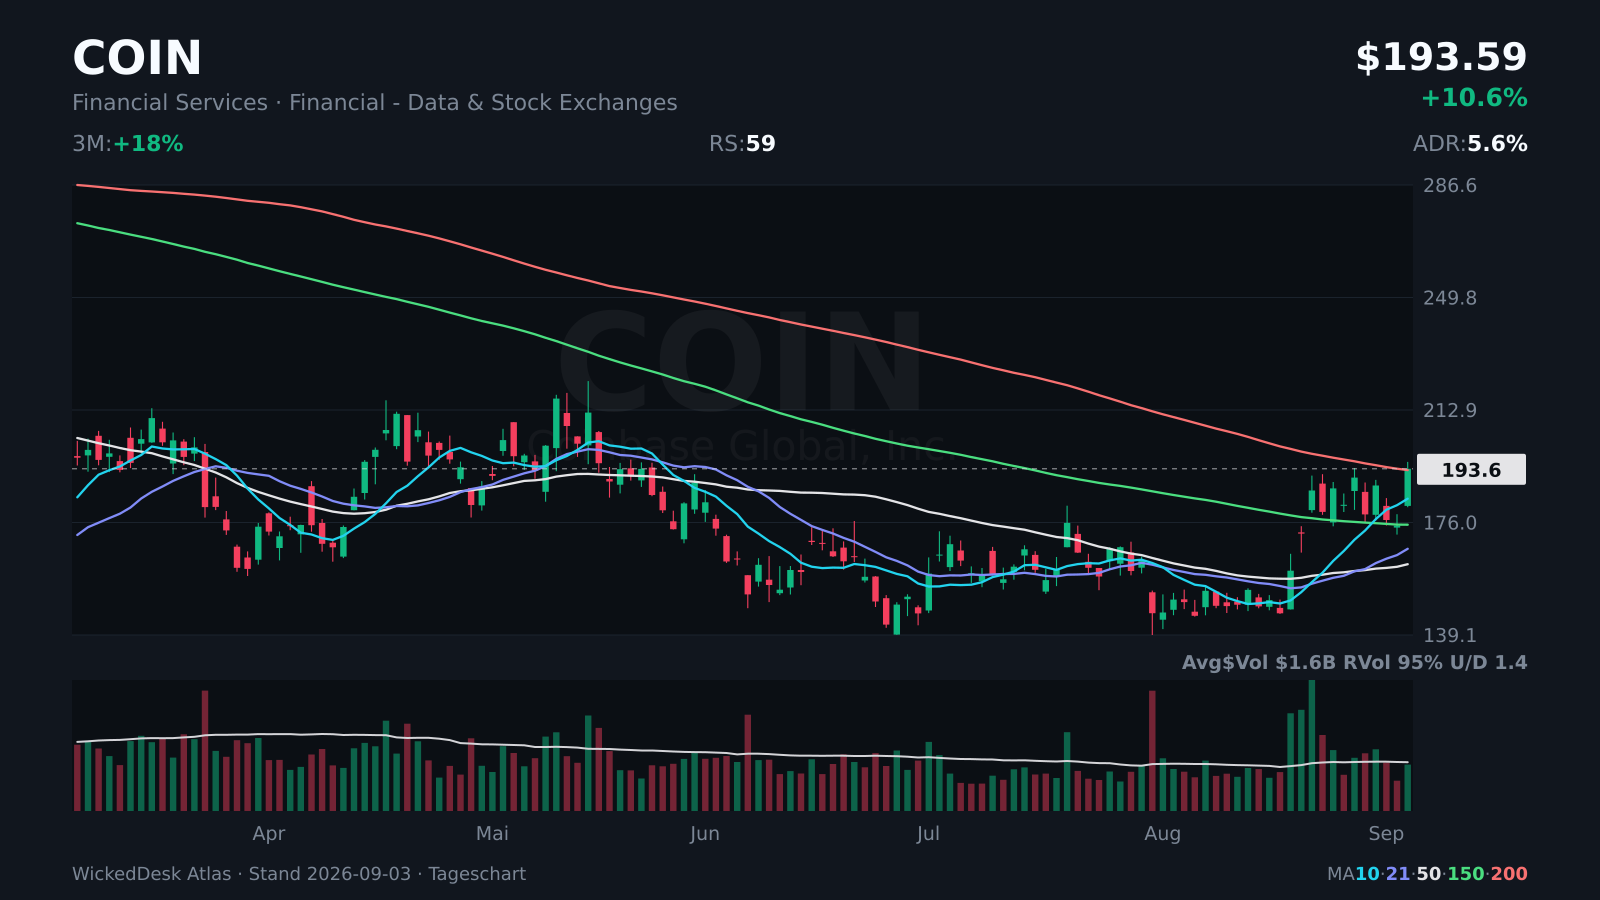Click the MA 200 legend entry
Image resolution: width=1600 pixels, height=900 pixels.
[x=1509, y=874]
